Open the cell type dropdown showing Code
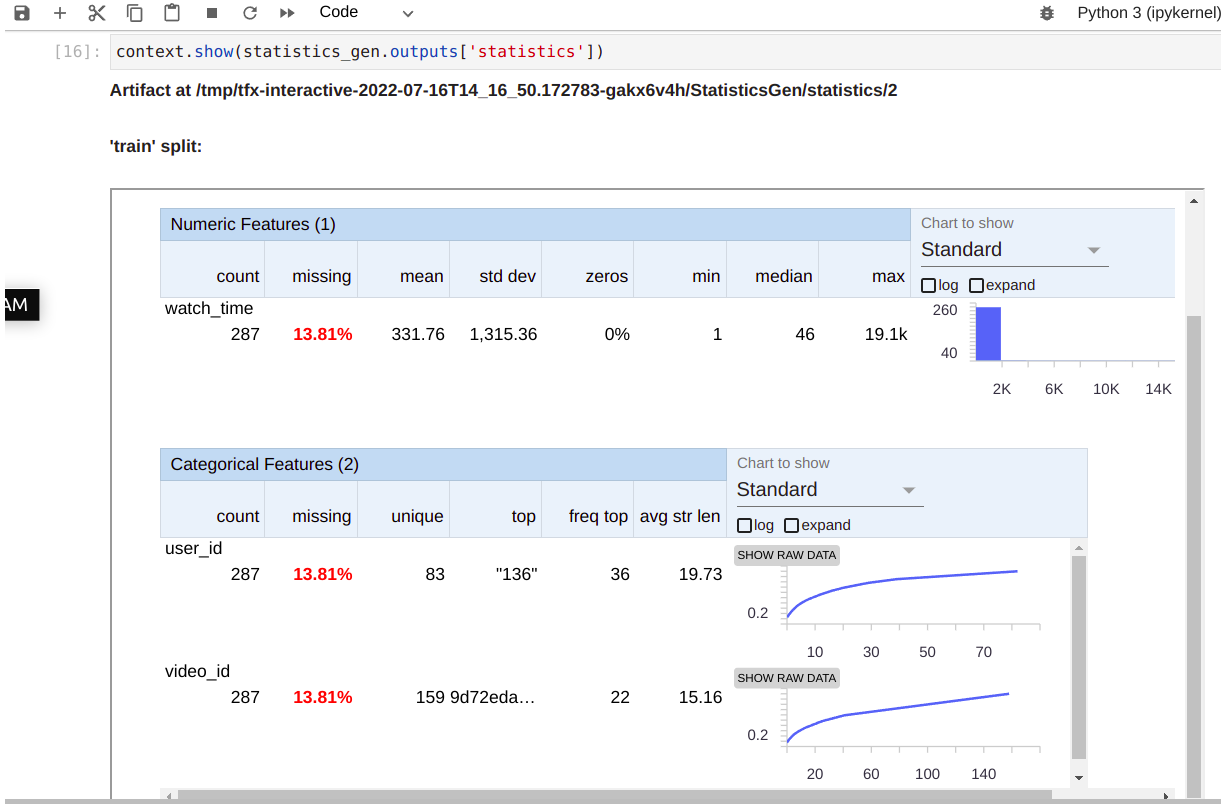Screen dimensions: 1221x804 [367, 13]
